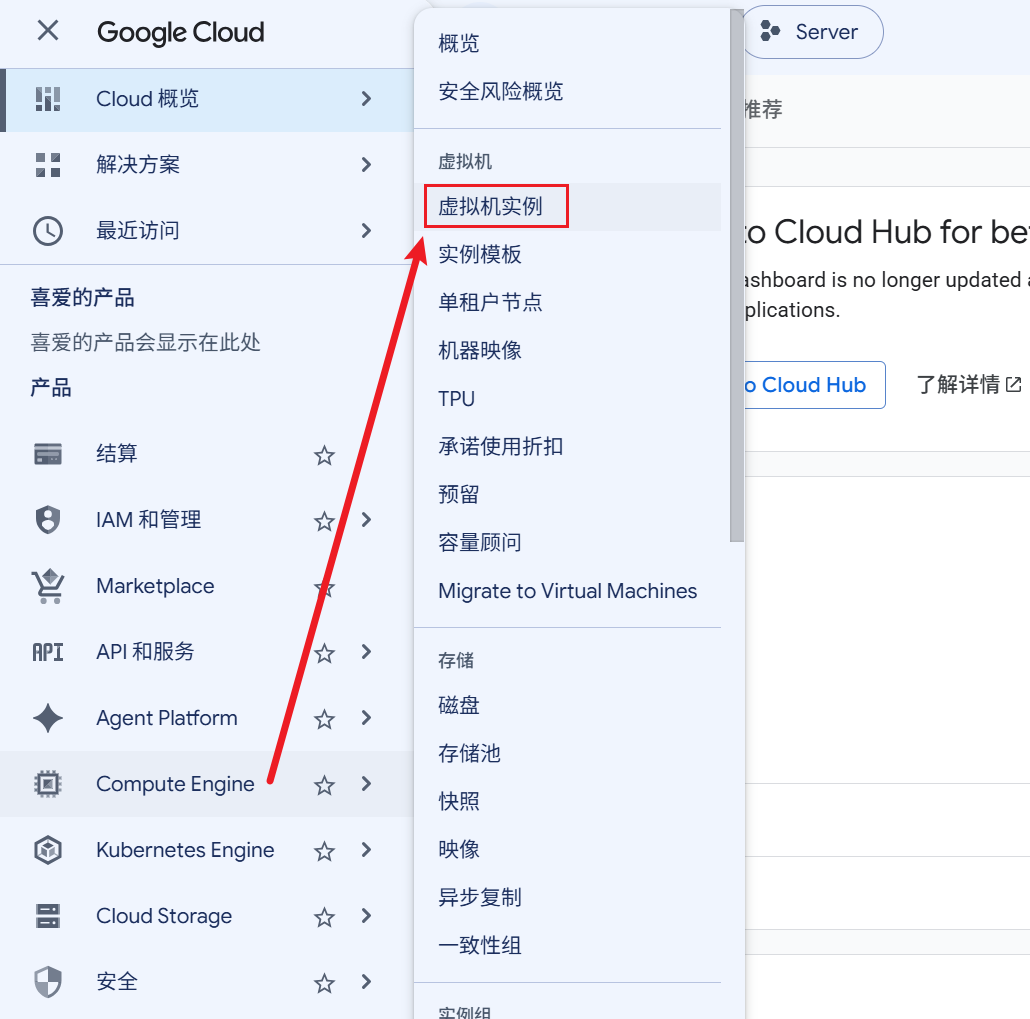This screenshot has width=1030, height=1019.
Task: Open 映像 under 存储 section
Action: [x=568, y=849]
